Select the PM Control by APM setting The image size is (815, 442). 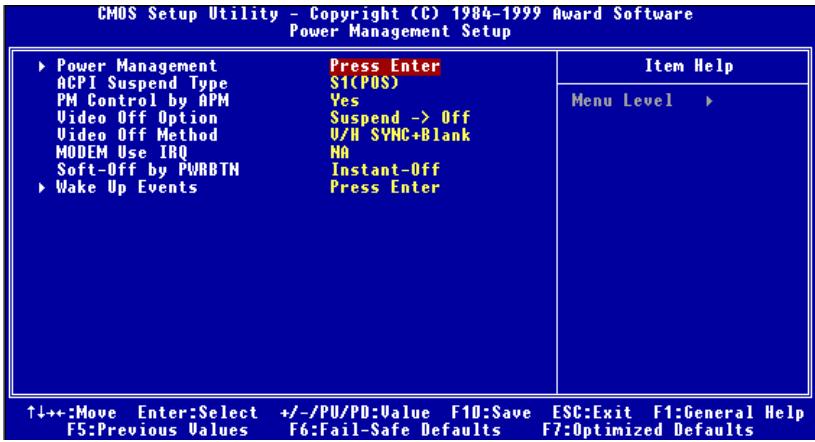143,100
